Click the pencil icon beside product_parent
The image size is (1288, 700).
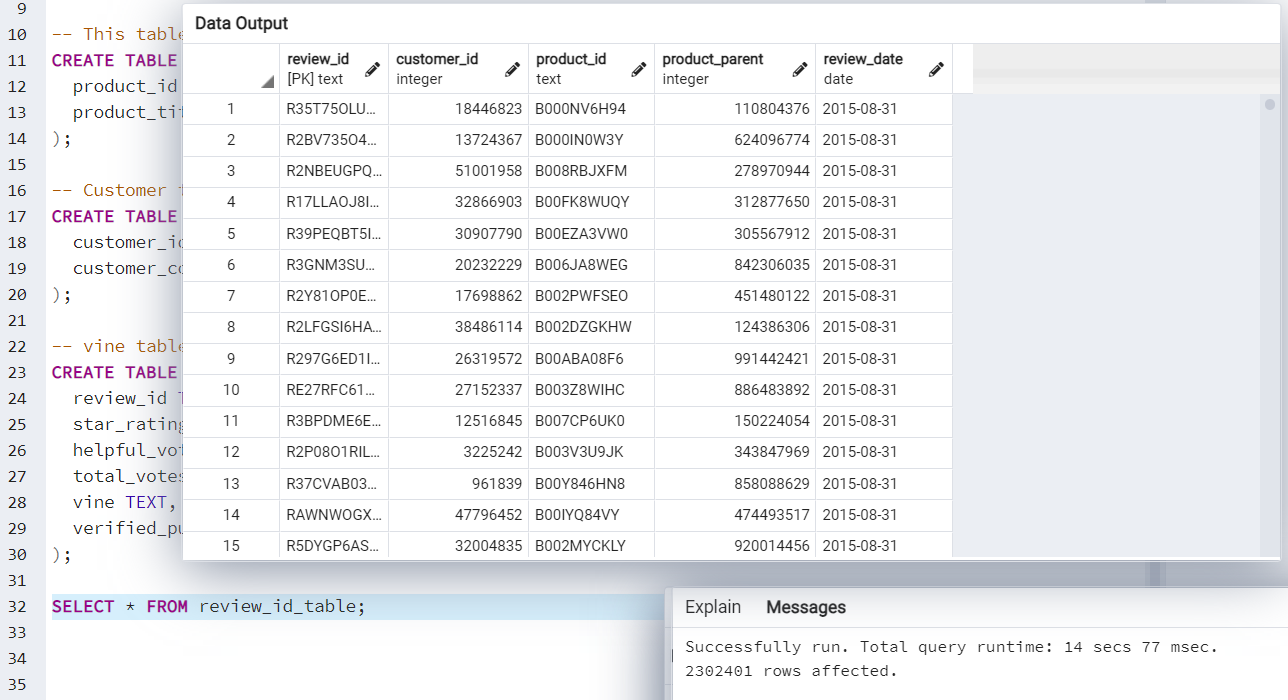coord(798,69)
